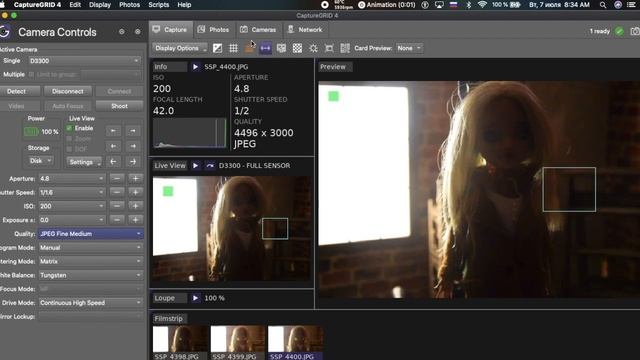Open the Display menu

100,5
